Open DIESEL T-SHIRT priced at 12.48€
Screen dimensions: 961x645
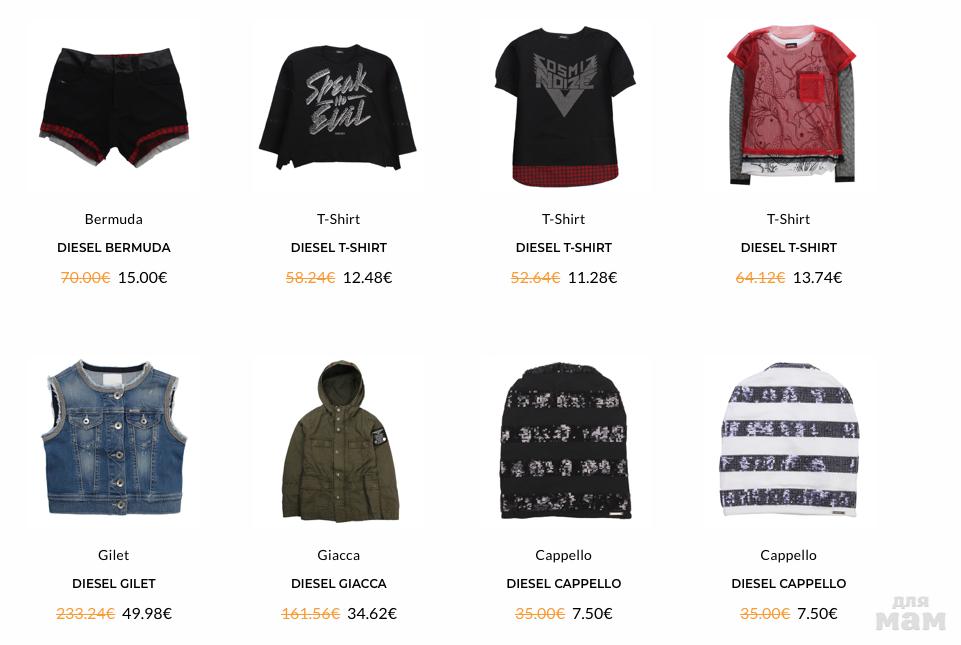pos(338,248)
